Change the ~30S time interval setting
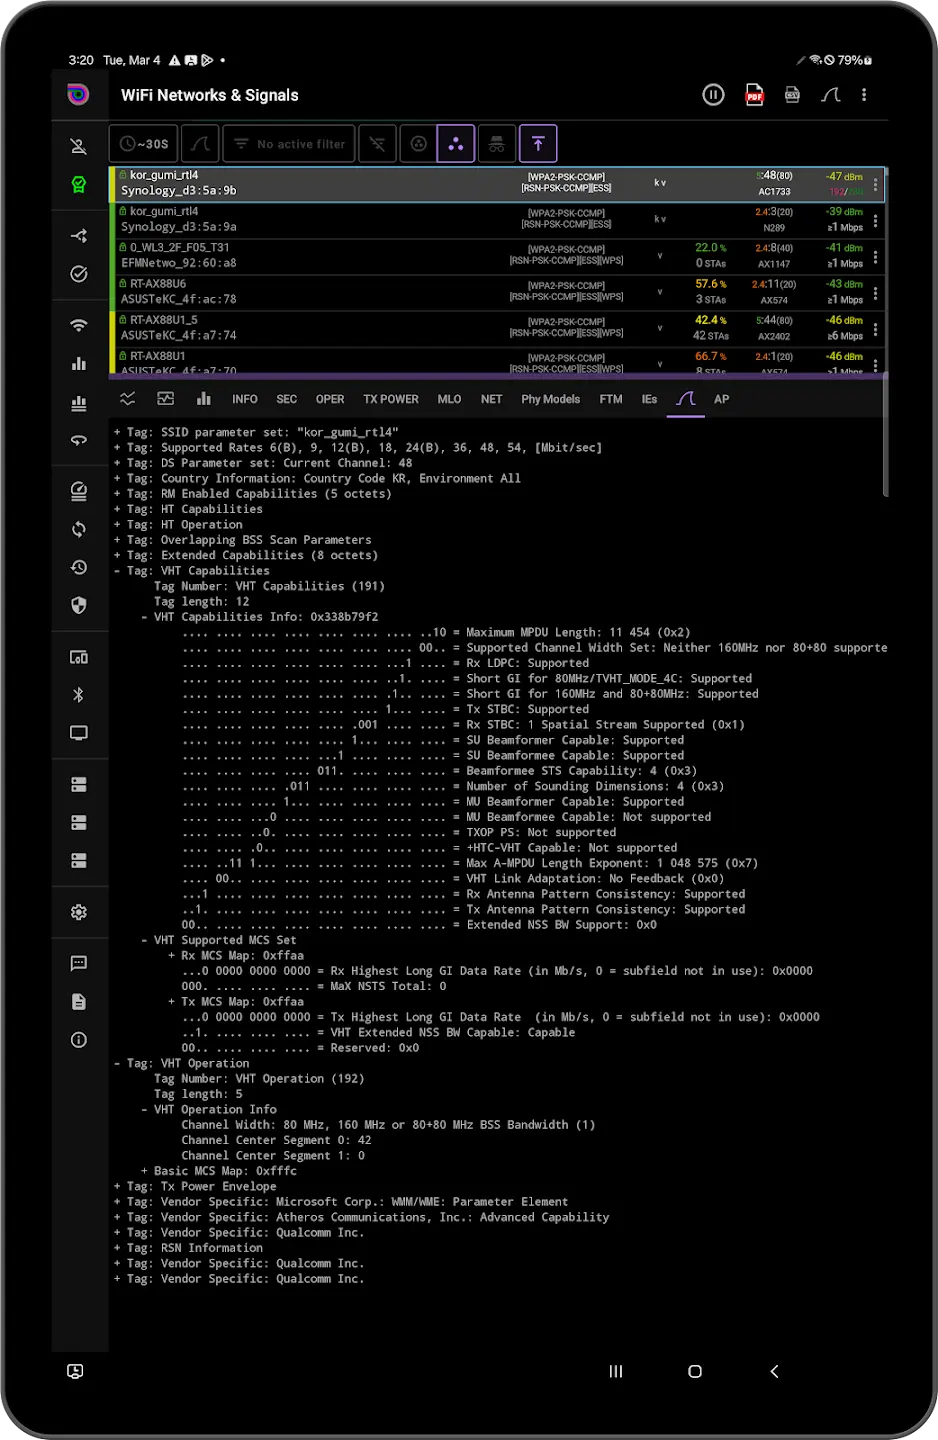 [x=144, y=144]
